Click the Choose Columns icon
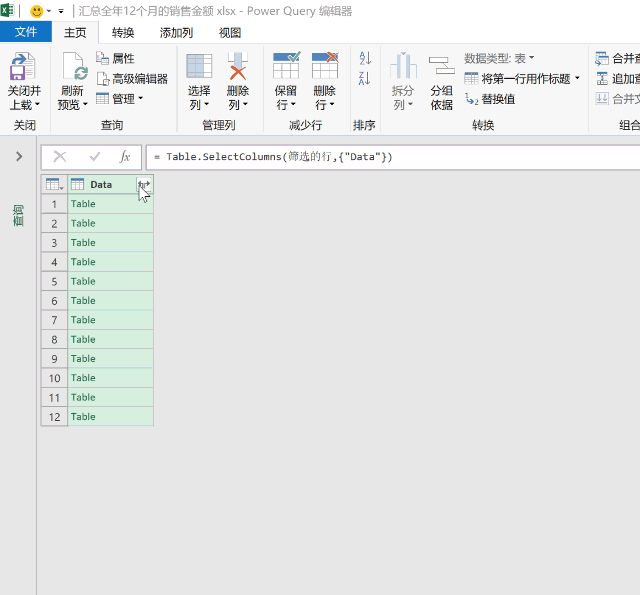640x595 pixels. [x=199, y=68]
